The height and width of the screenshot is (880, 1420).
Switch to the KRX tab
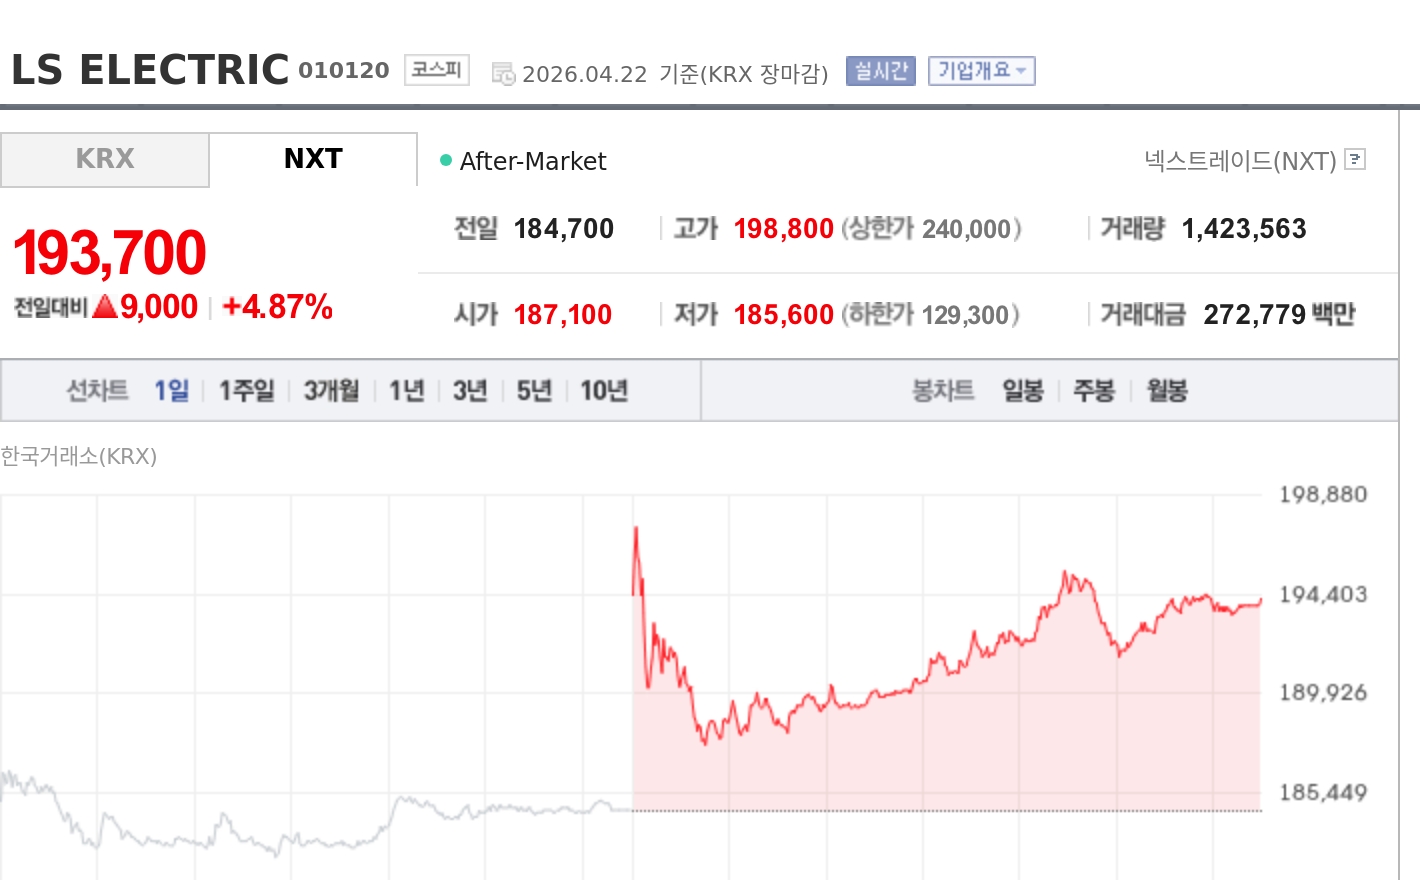pyautogui.click(x=105, y=159)
